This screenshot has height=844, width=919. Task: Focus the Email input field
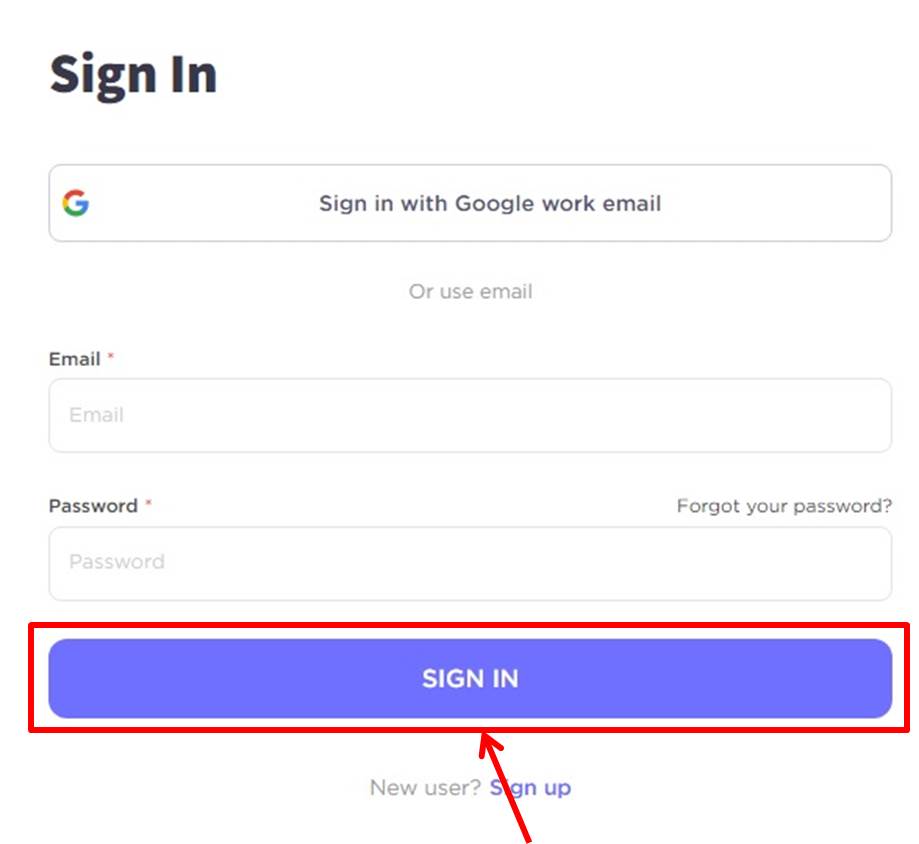click(x=470, y=415)
